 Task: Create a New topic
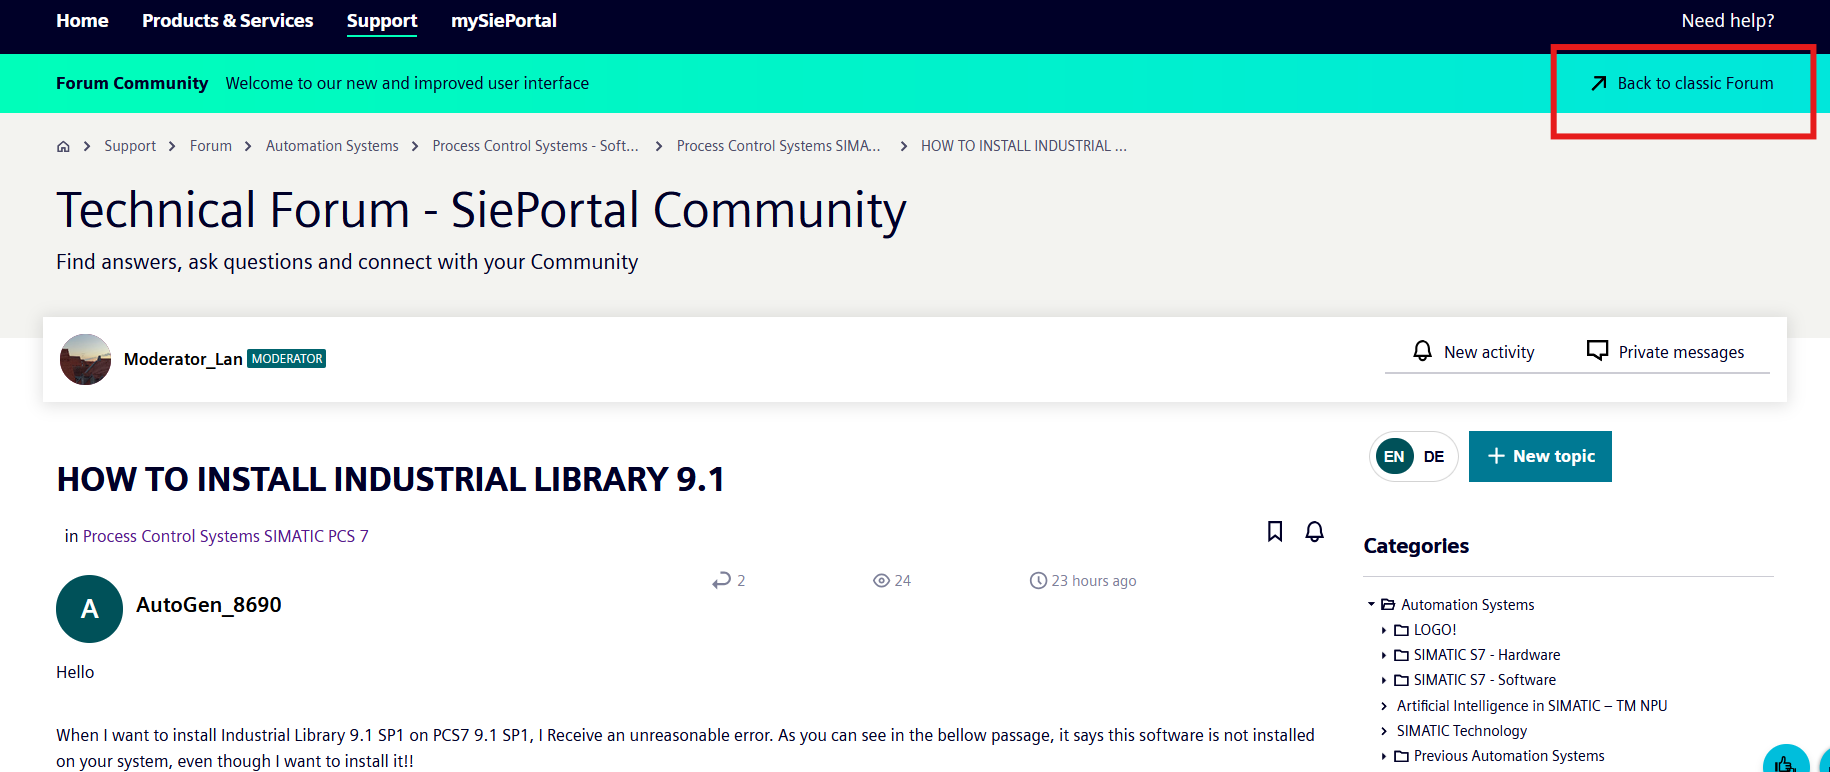tap(1540, 456)
